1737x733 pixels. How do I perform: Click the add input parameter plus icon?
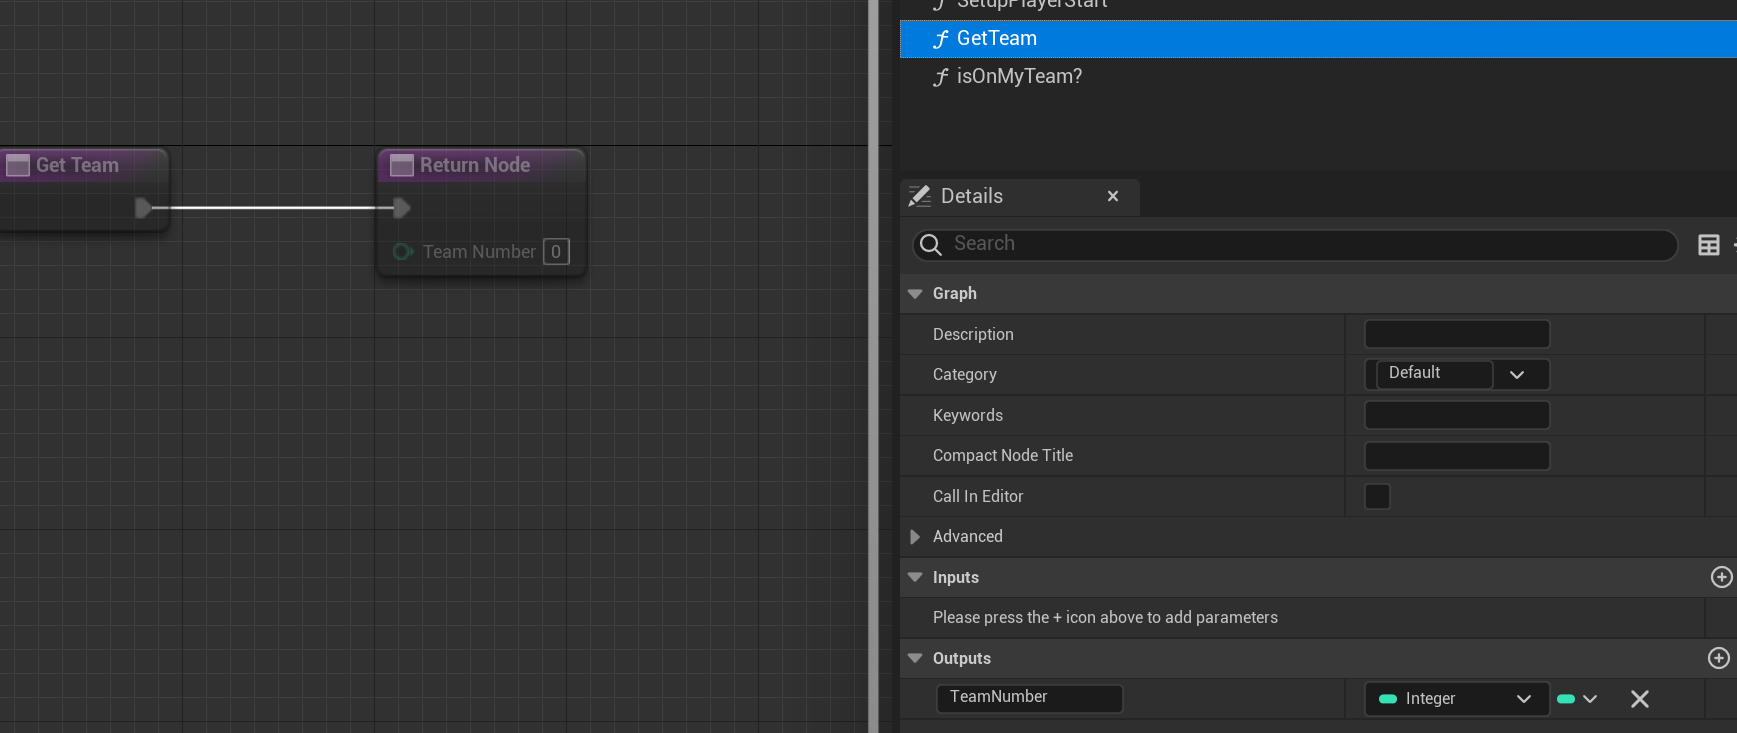click(x=1721, y=577)
